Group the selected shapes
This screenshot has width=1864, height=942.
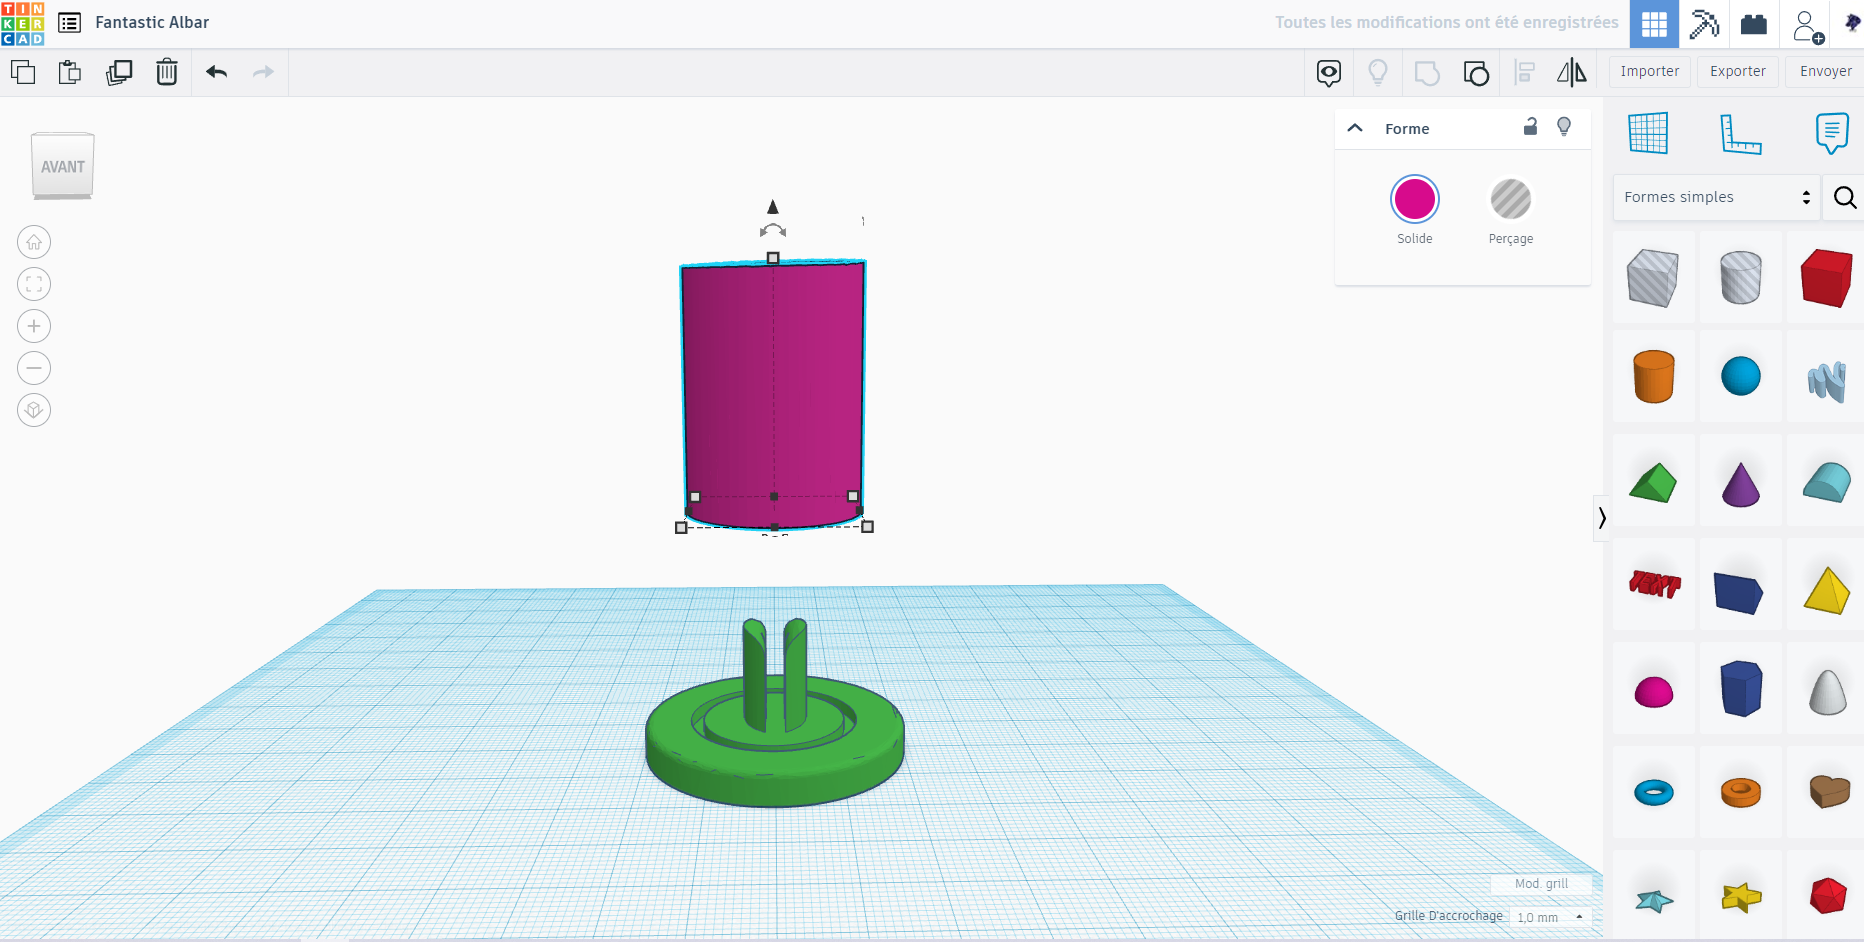[x=1427, y=73]
